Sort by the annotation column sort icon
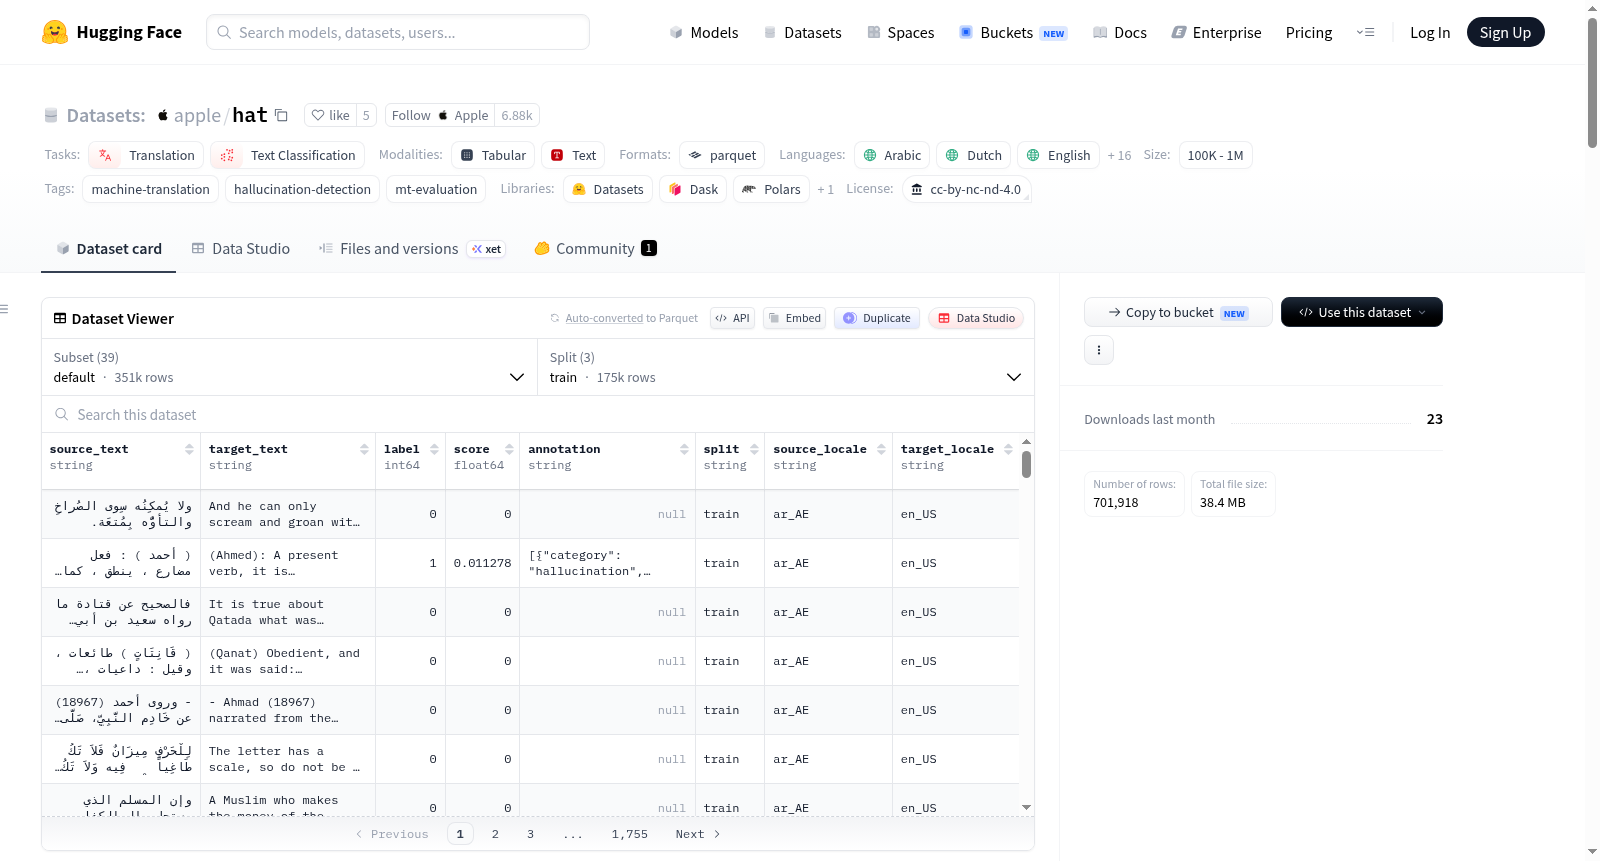The width and height of the screenshot is (1600, 861). [x=684, y=449]
